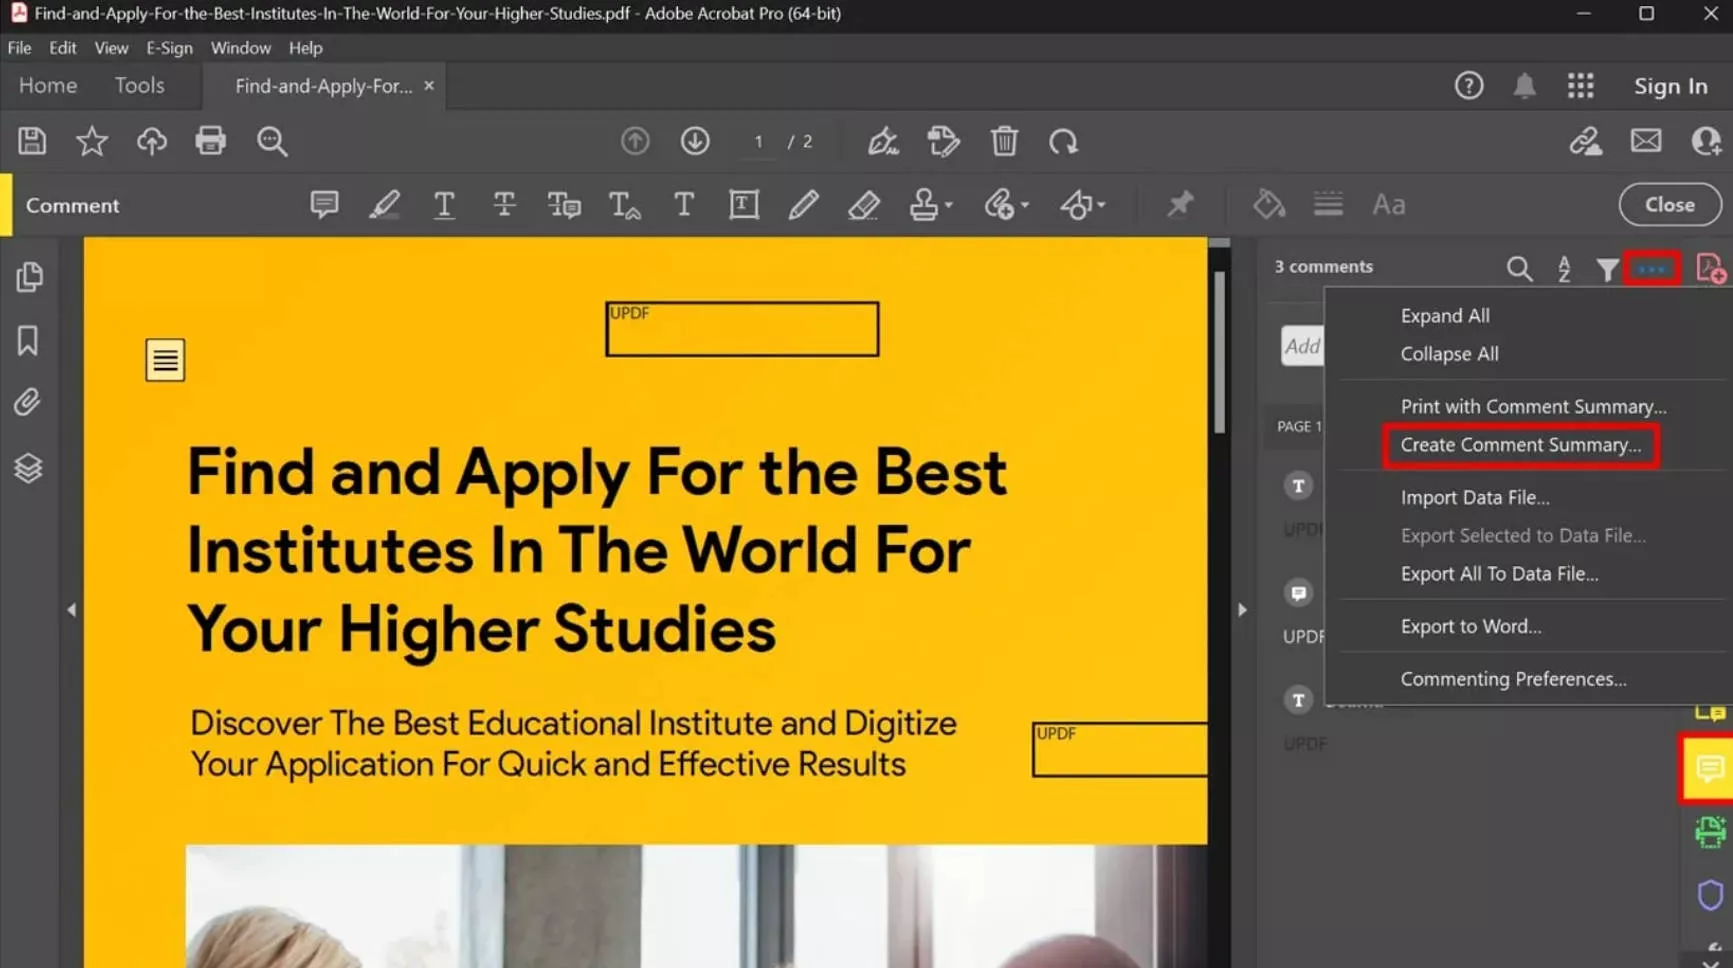Switch to the Home tab

point(47,85)
